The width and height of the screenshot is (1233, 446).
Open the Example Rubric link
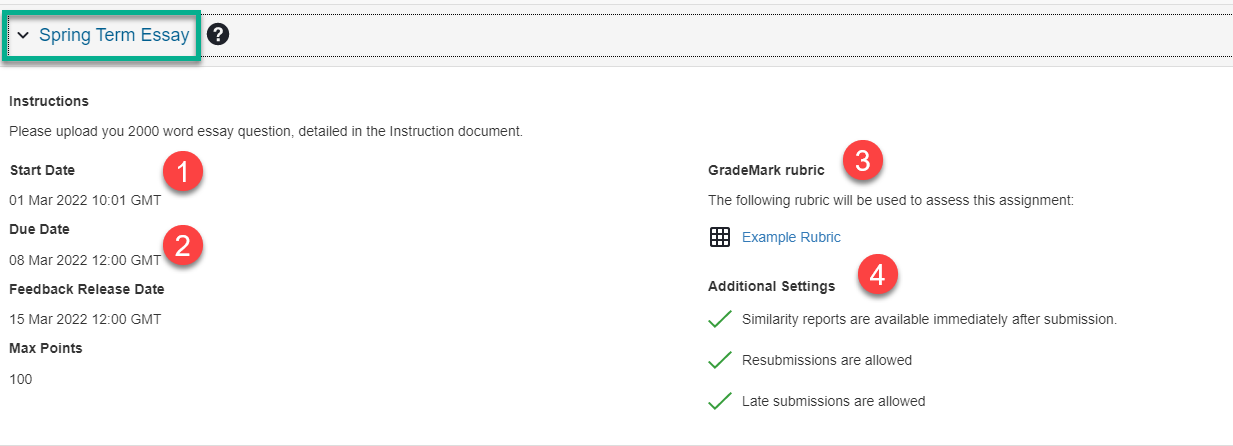pos(791,237)
